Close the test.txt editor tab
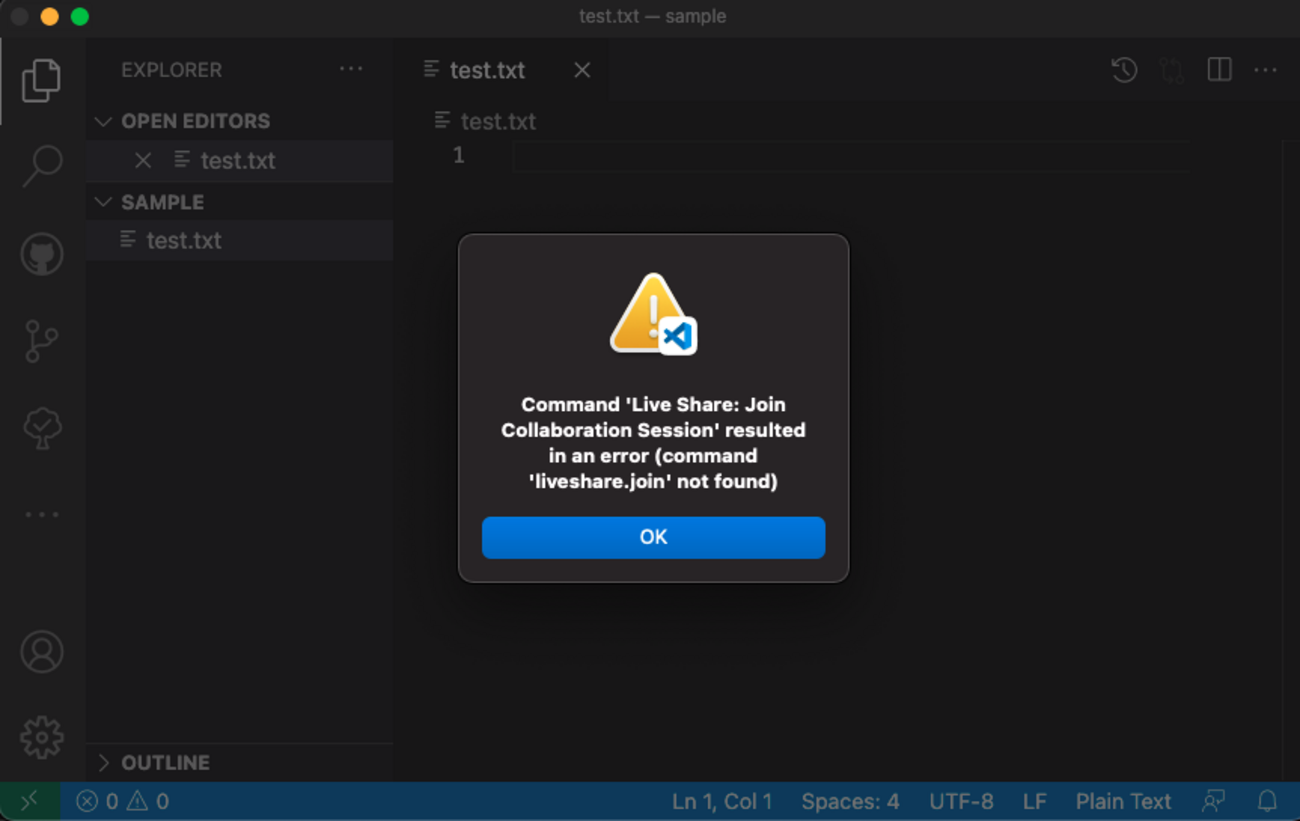 (x=582, y=70)
